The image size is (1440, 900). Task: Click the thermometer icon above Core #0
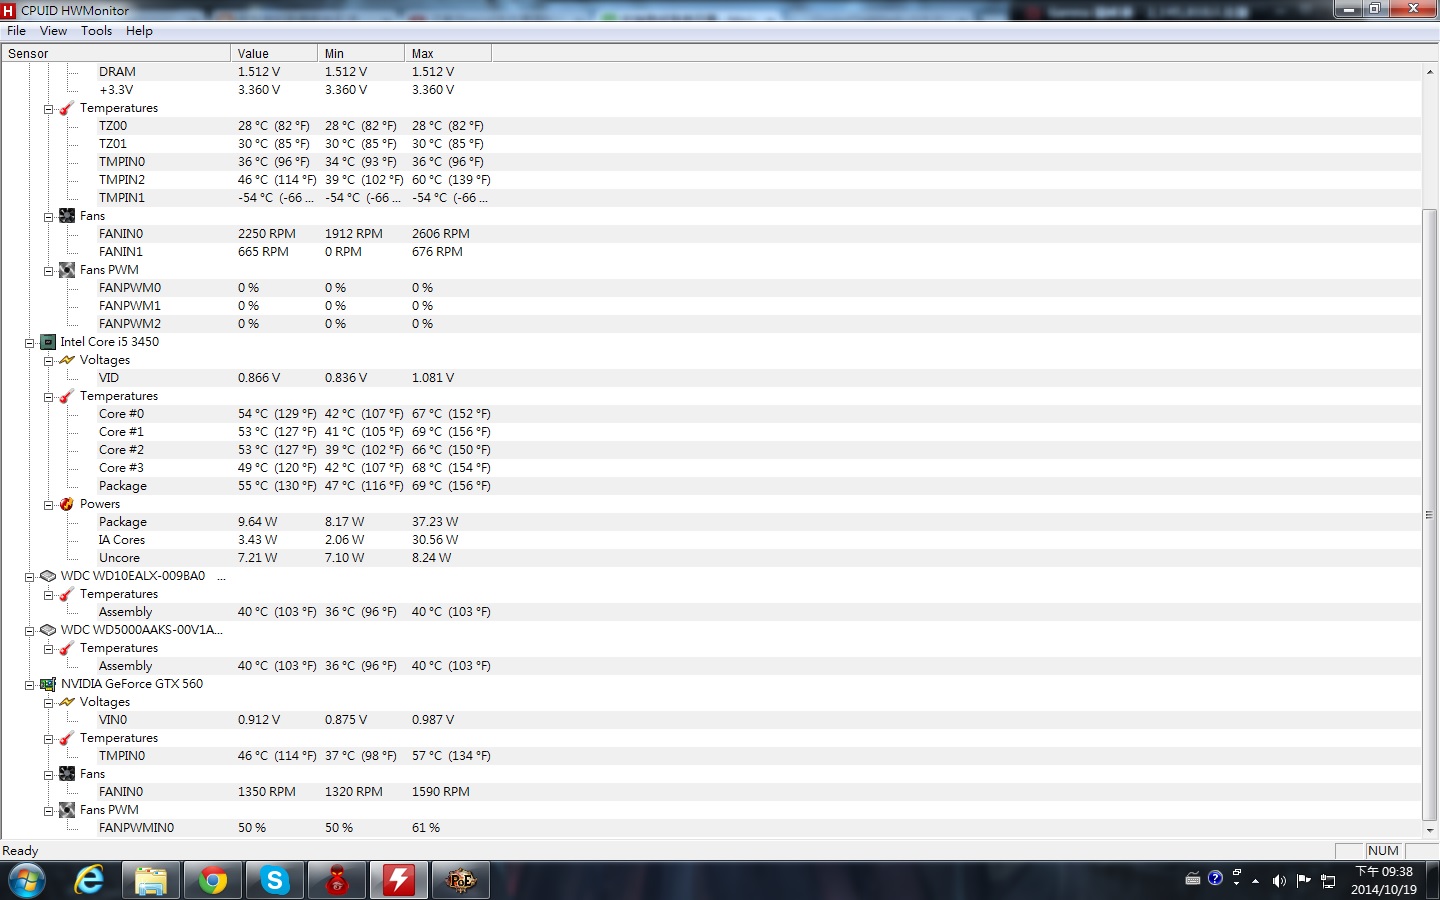[x=67, y=396]
